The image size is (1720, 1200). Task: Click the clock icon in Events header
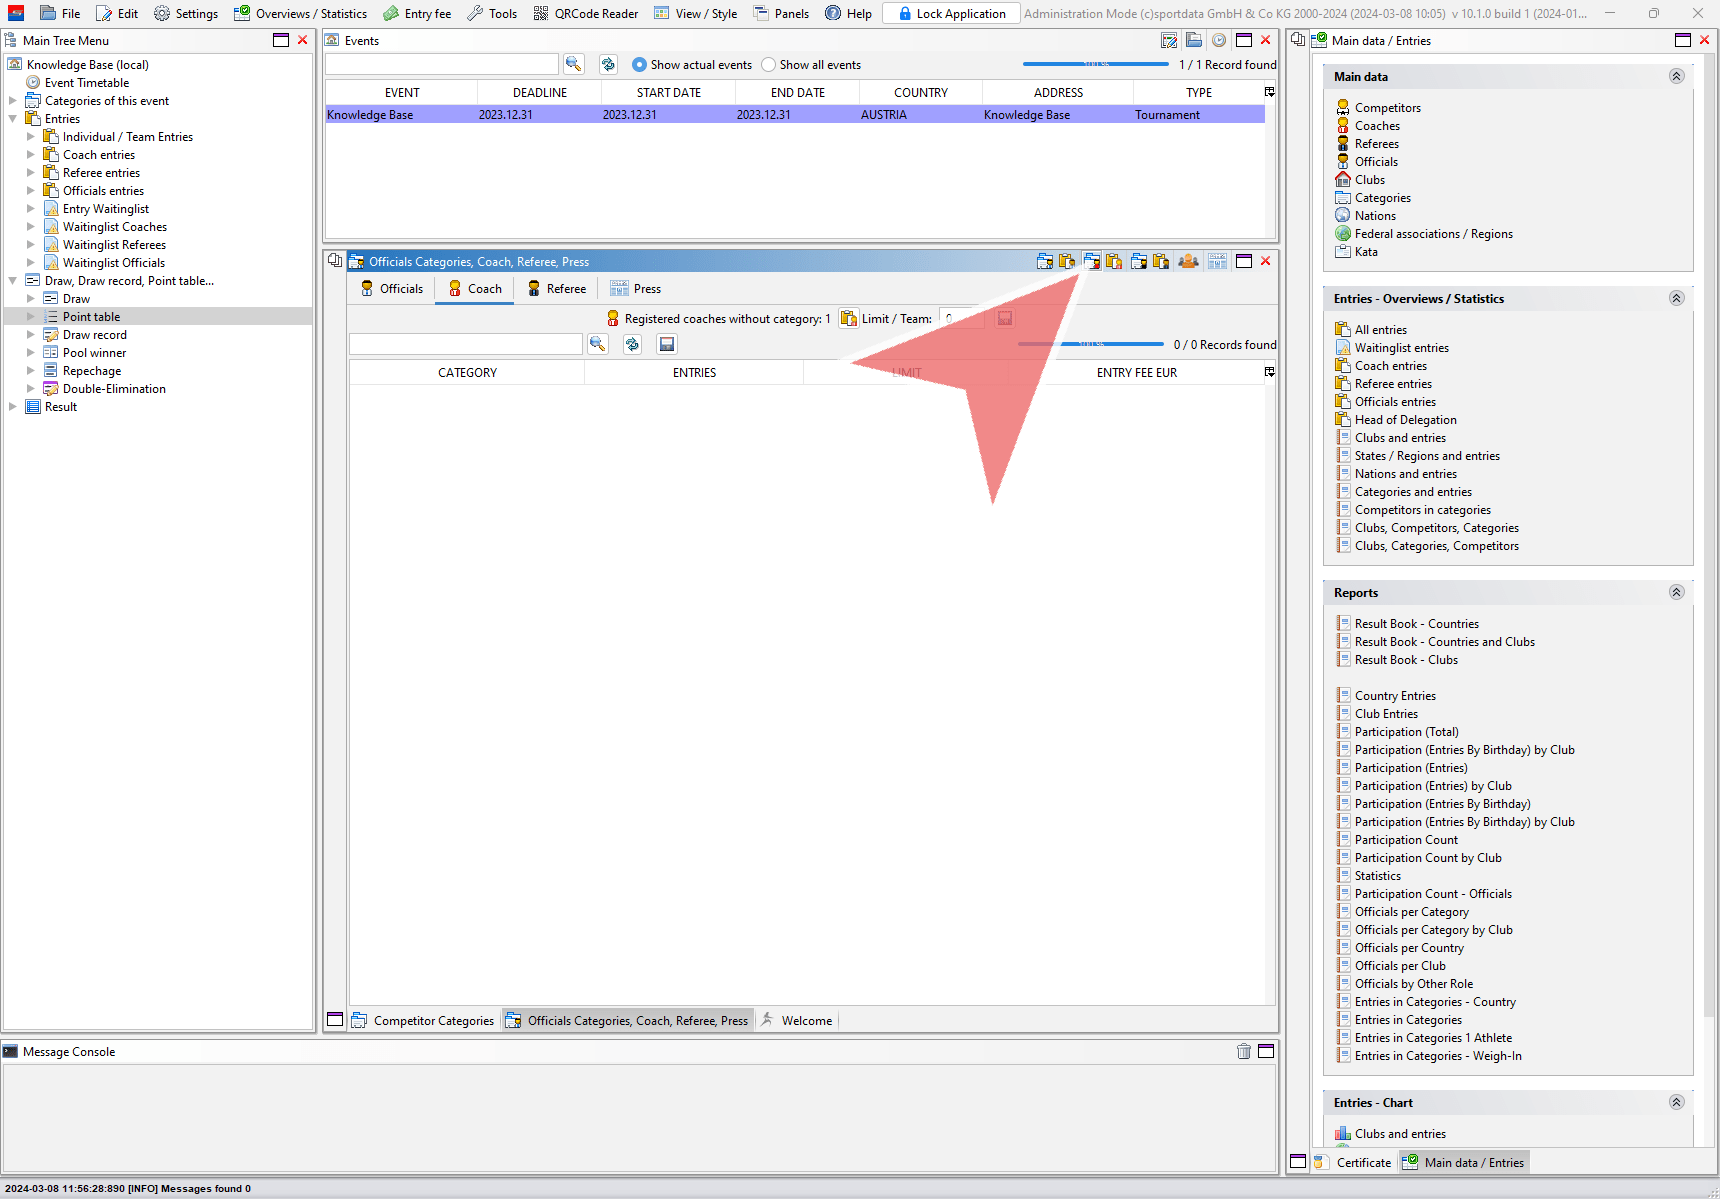point(1218,40)
